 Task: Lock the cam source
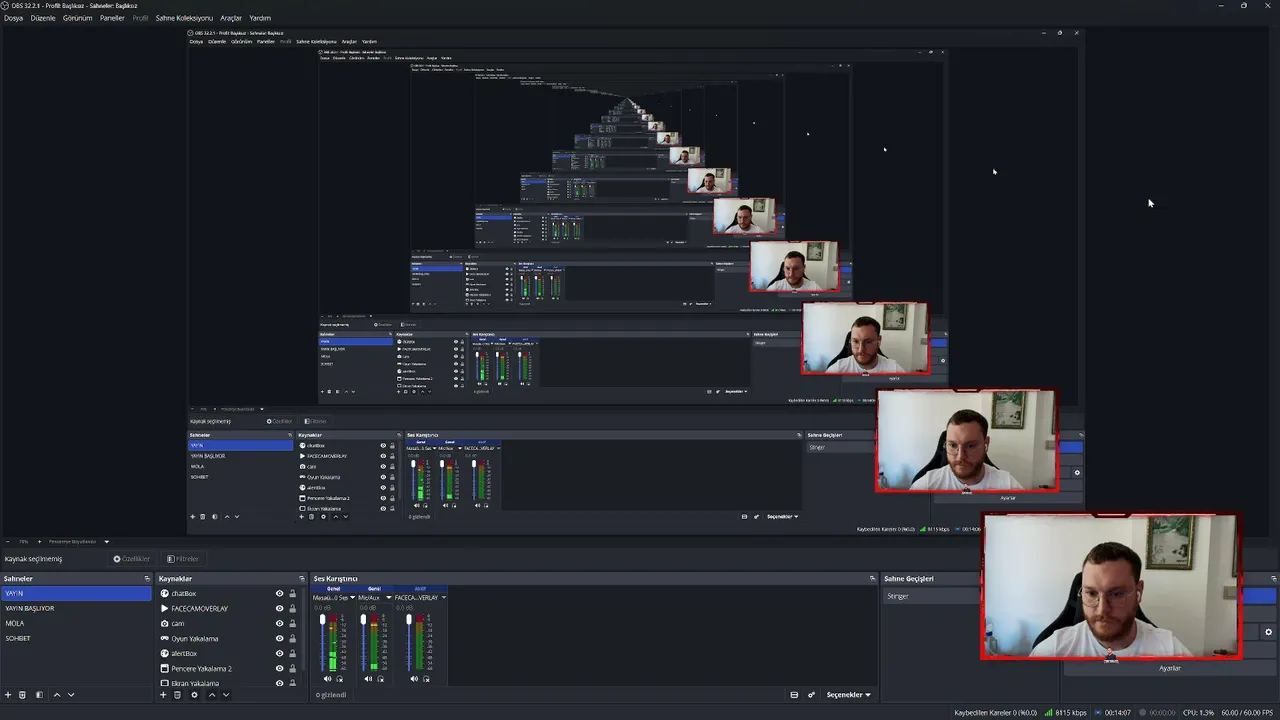(292, 623)
